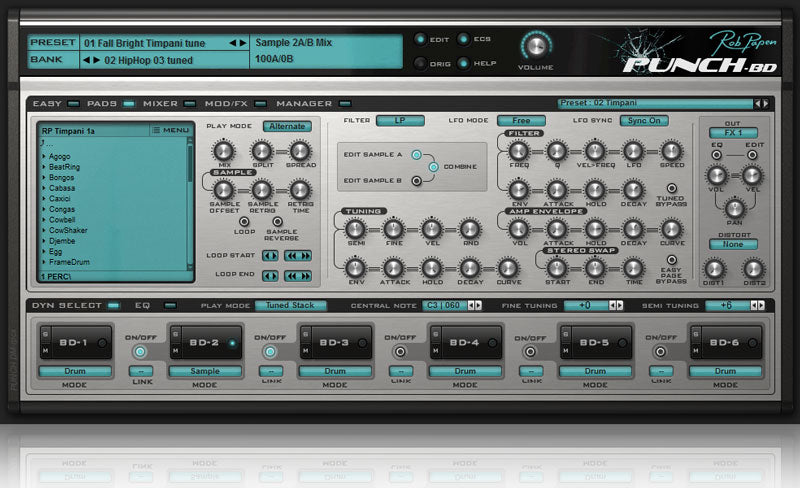Open the Sync On LFO sync dropdown
The image size is (800, 488).
click(x=644, y=120)
